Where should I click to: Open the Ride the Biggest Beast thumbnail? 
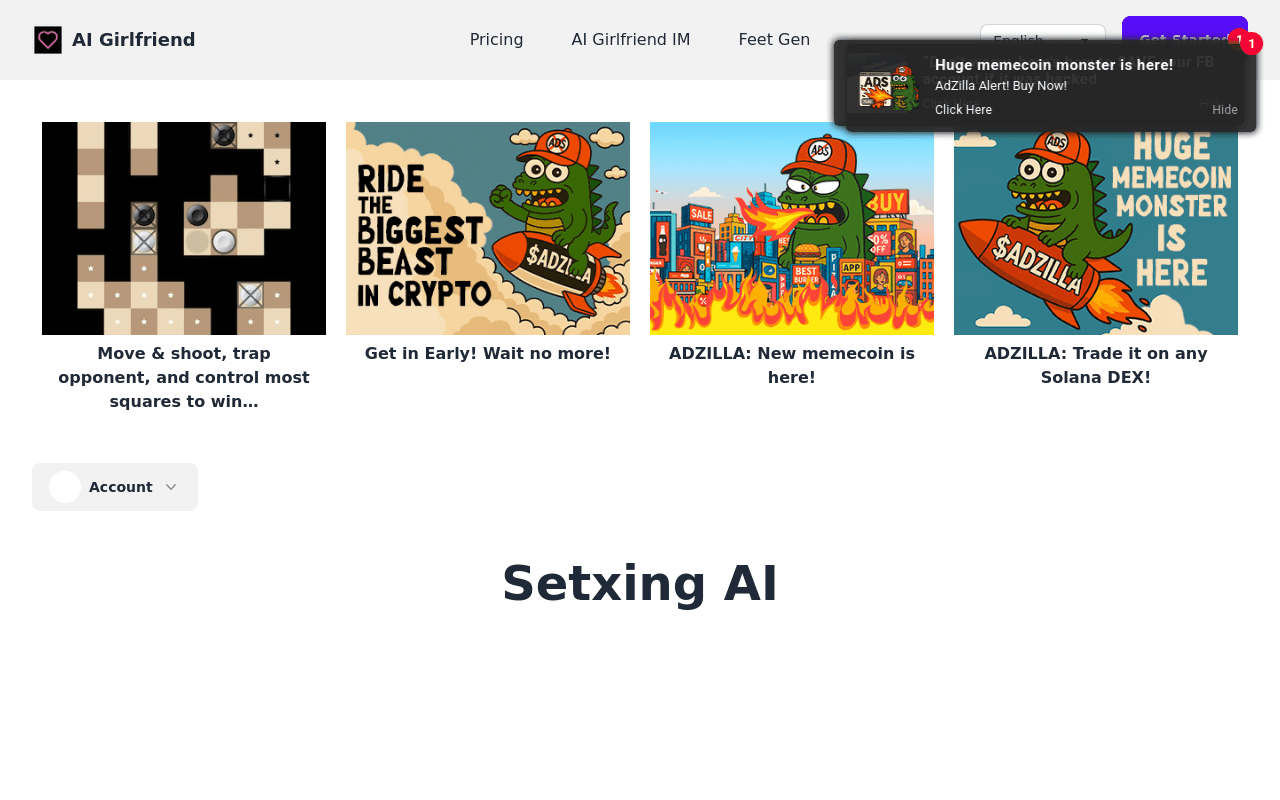point(488,228)
